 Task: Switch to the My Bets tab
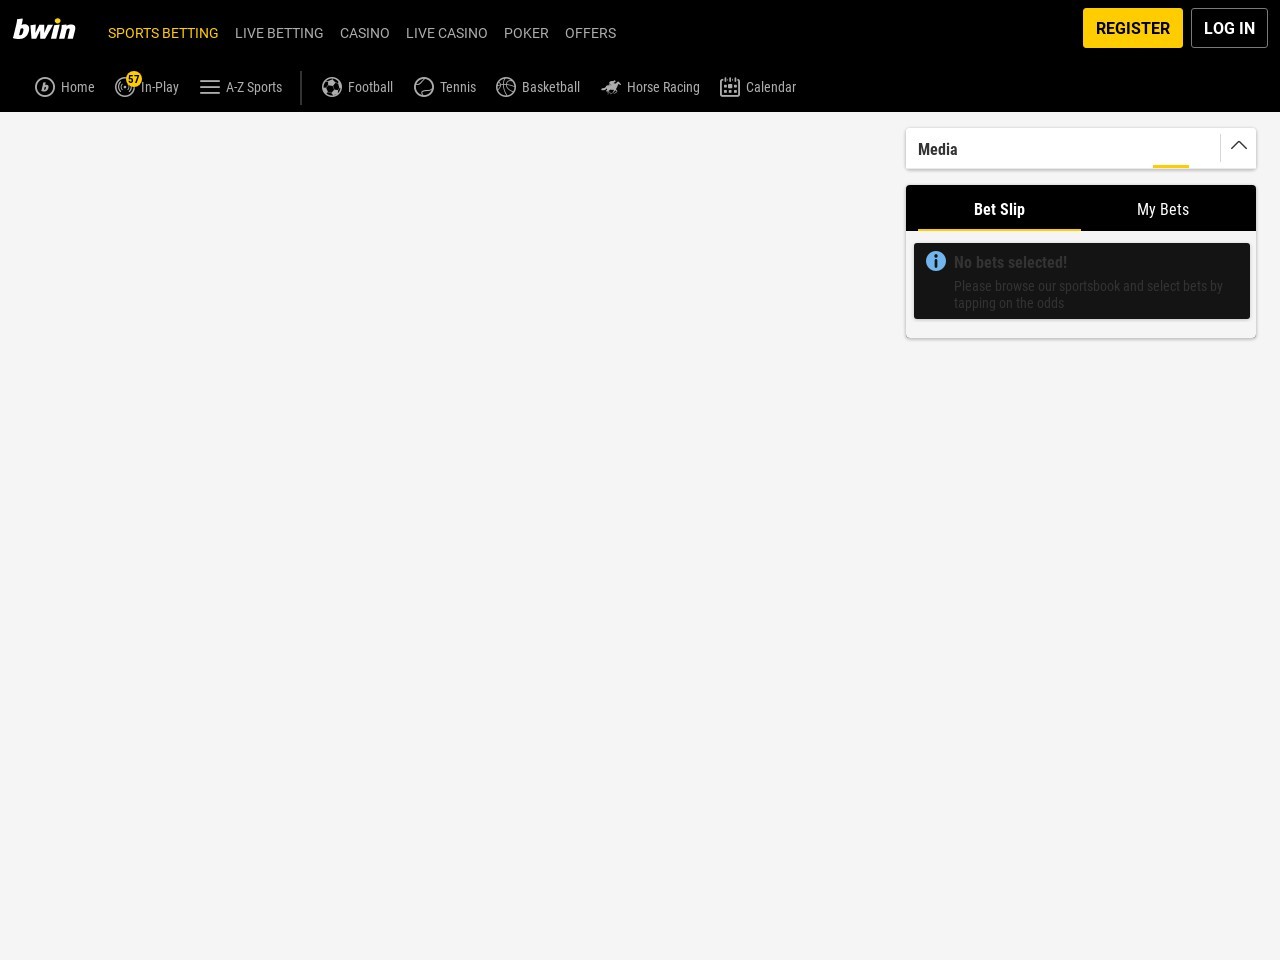pos(1163,209)
